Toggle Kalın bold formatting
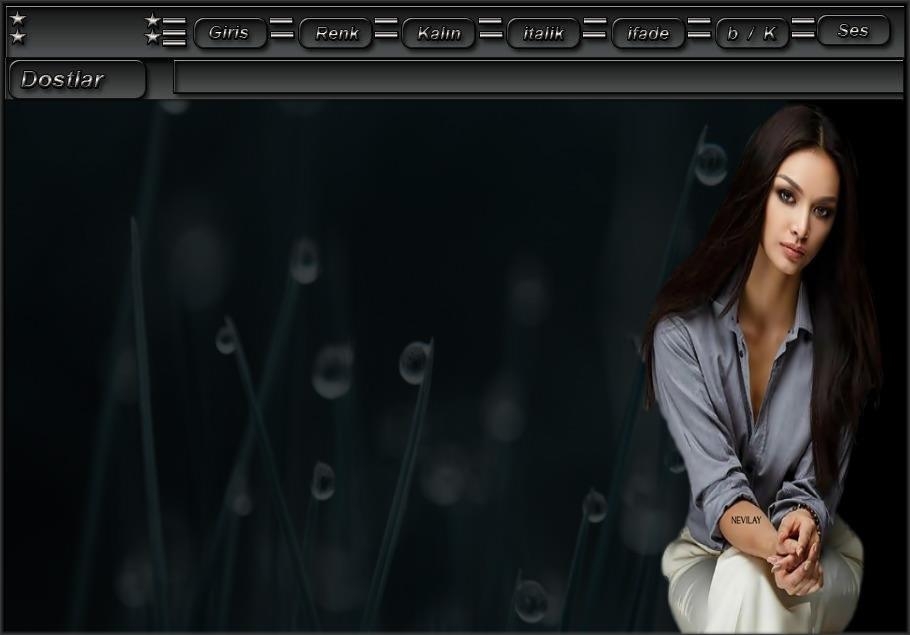910x635 pixels. click(x=439, y=33)
